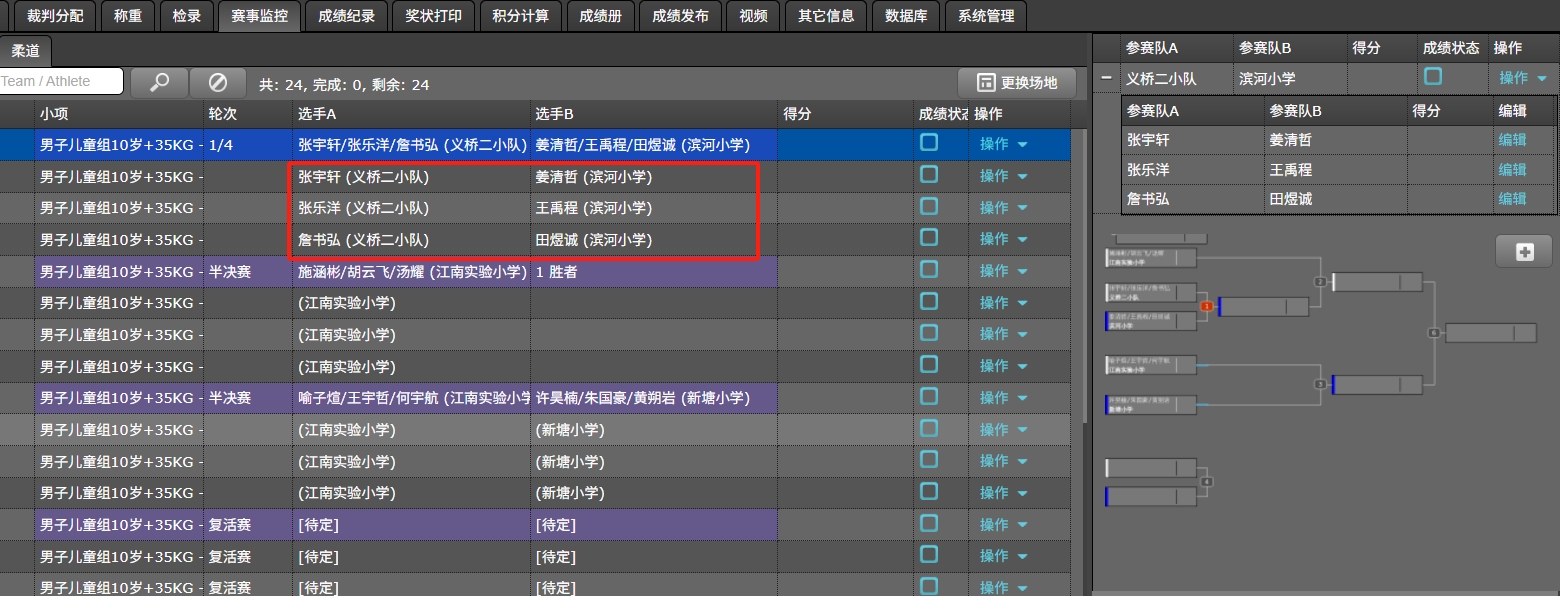This screenshot has width=1560, height=596.
Task: Open right panel 操作 dropdown for 义桥二小队 row
Action: pos(1523,78)
